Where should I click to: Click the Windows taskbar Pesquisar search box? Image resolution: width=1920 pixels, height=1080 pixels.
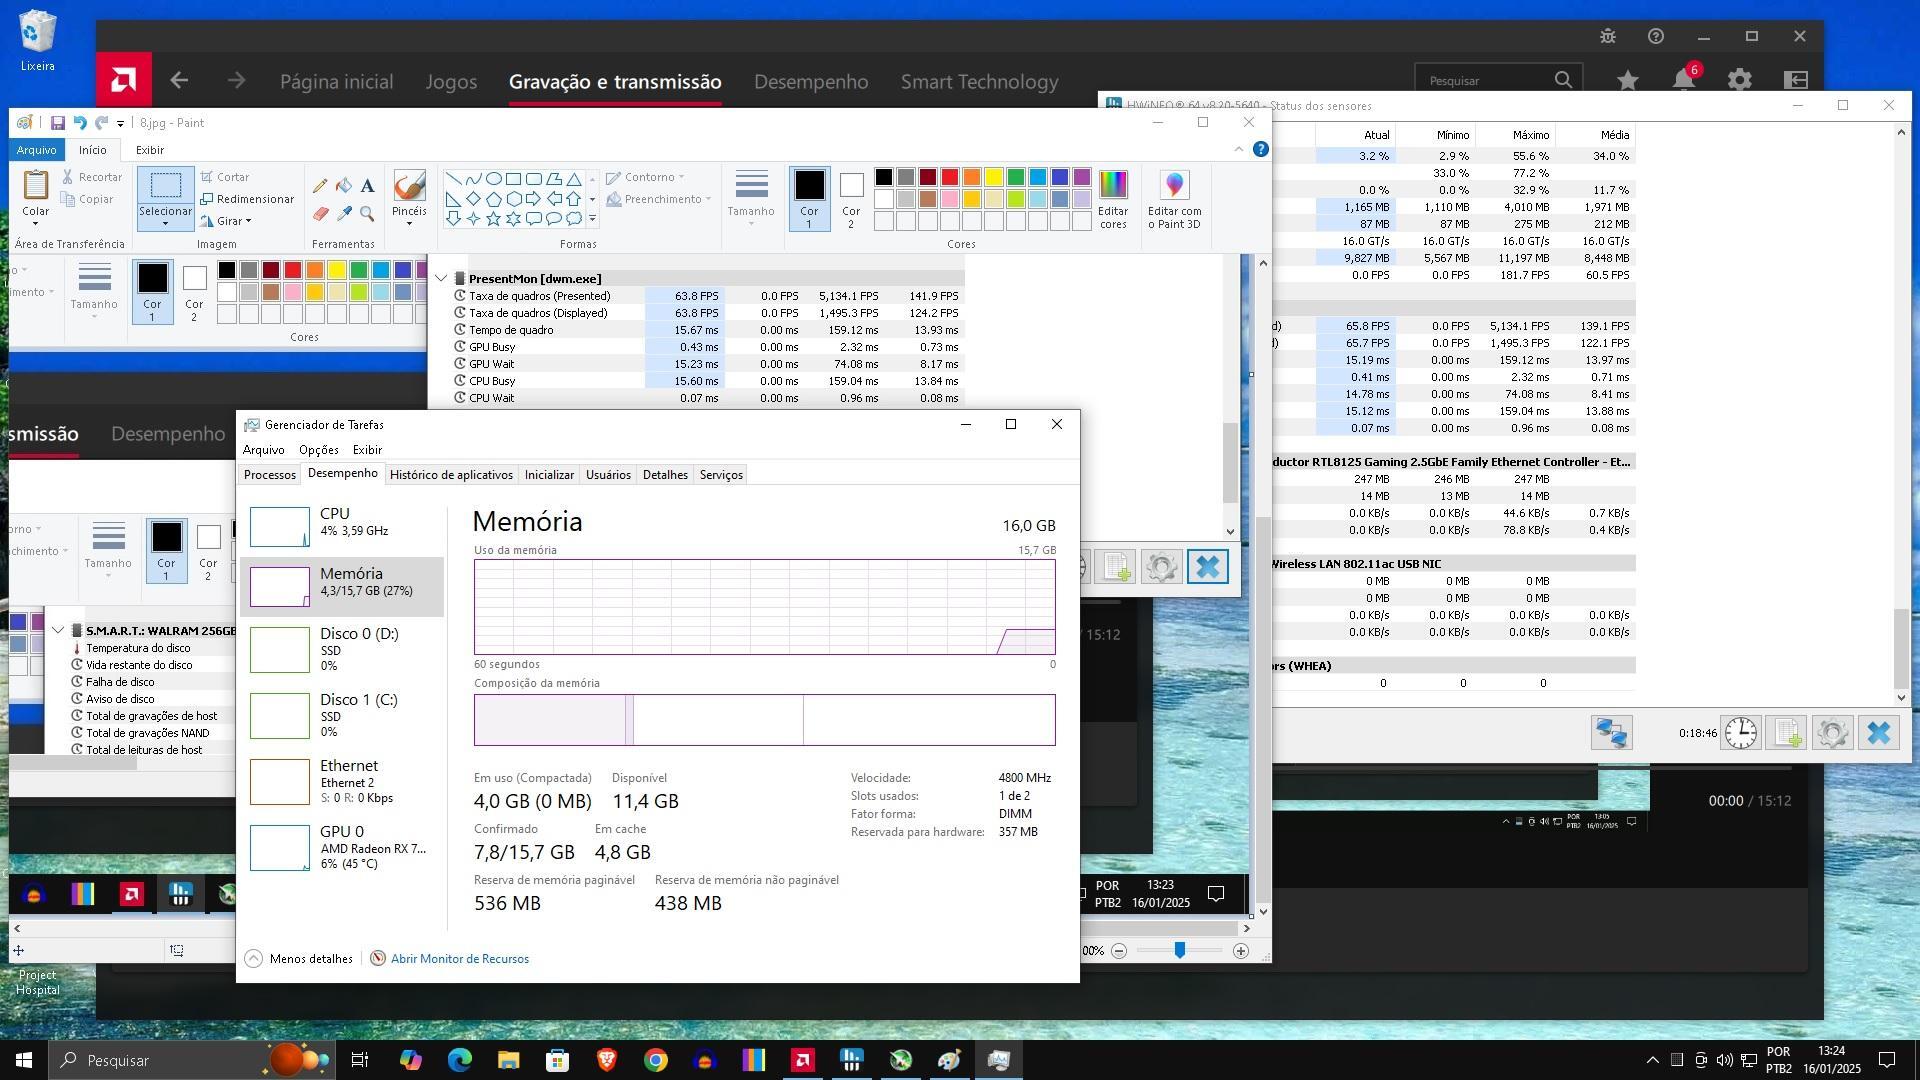pyautogui.click(x=190, y=1060)
